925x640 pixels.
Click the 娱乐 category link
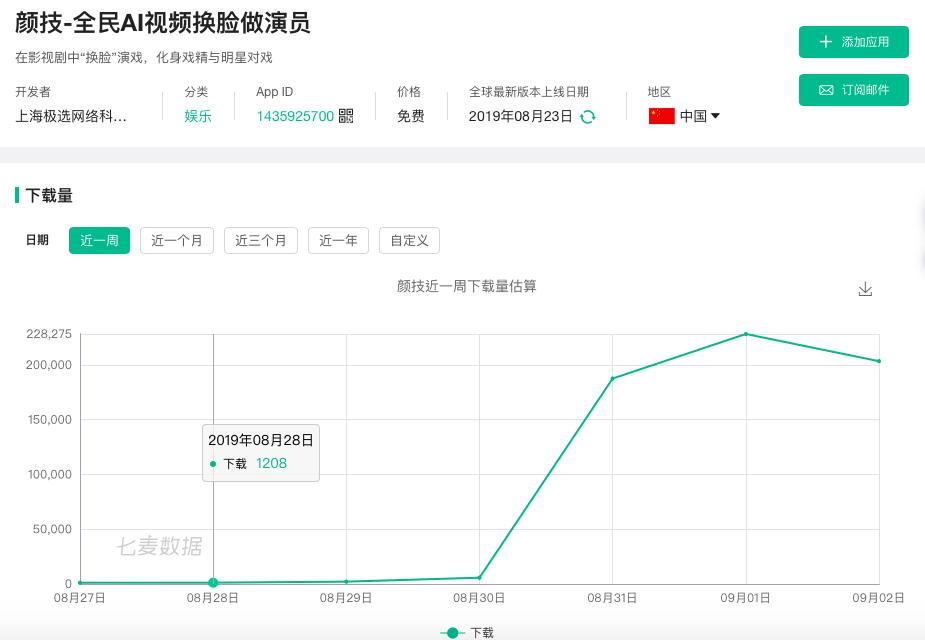point(197,116)
